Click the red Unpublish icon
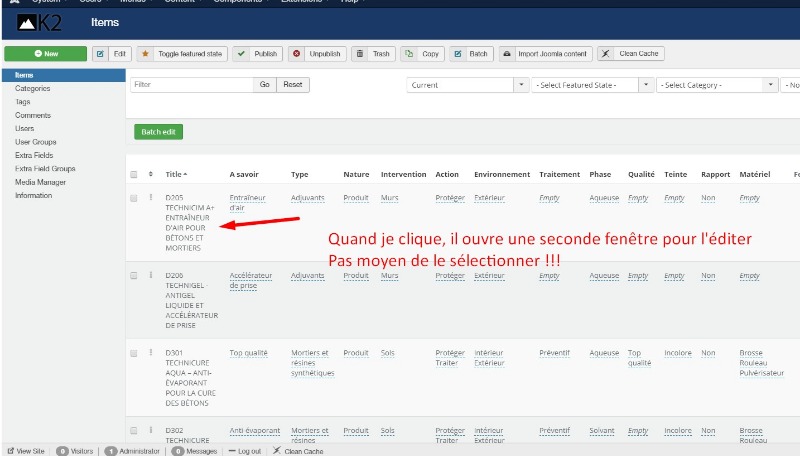The image size is (800, 456). point(296,54)
